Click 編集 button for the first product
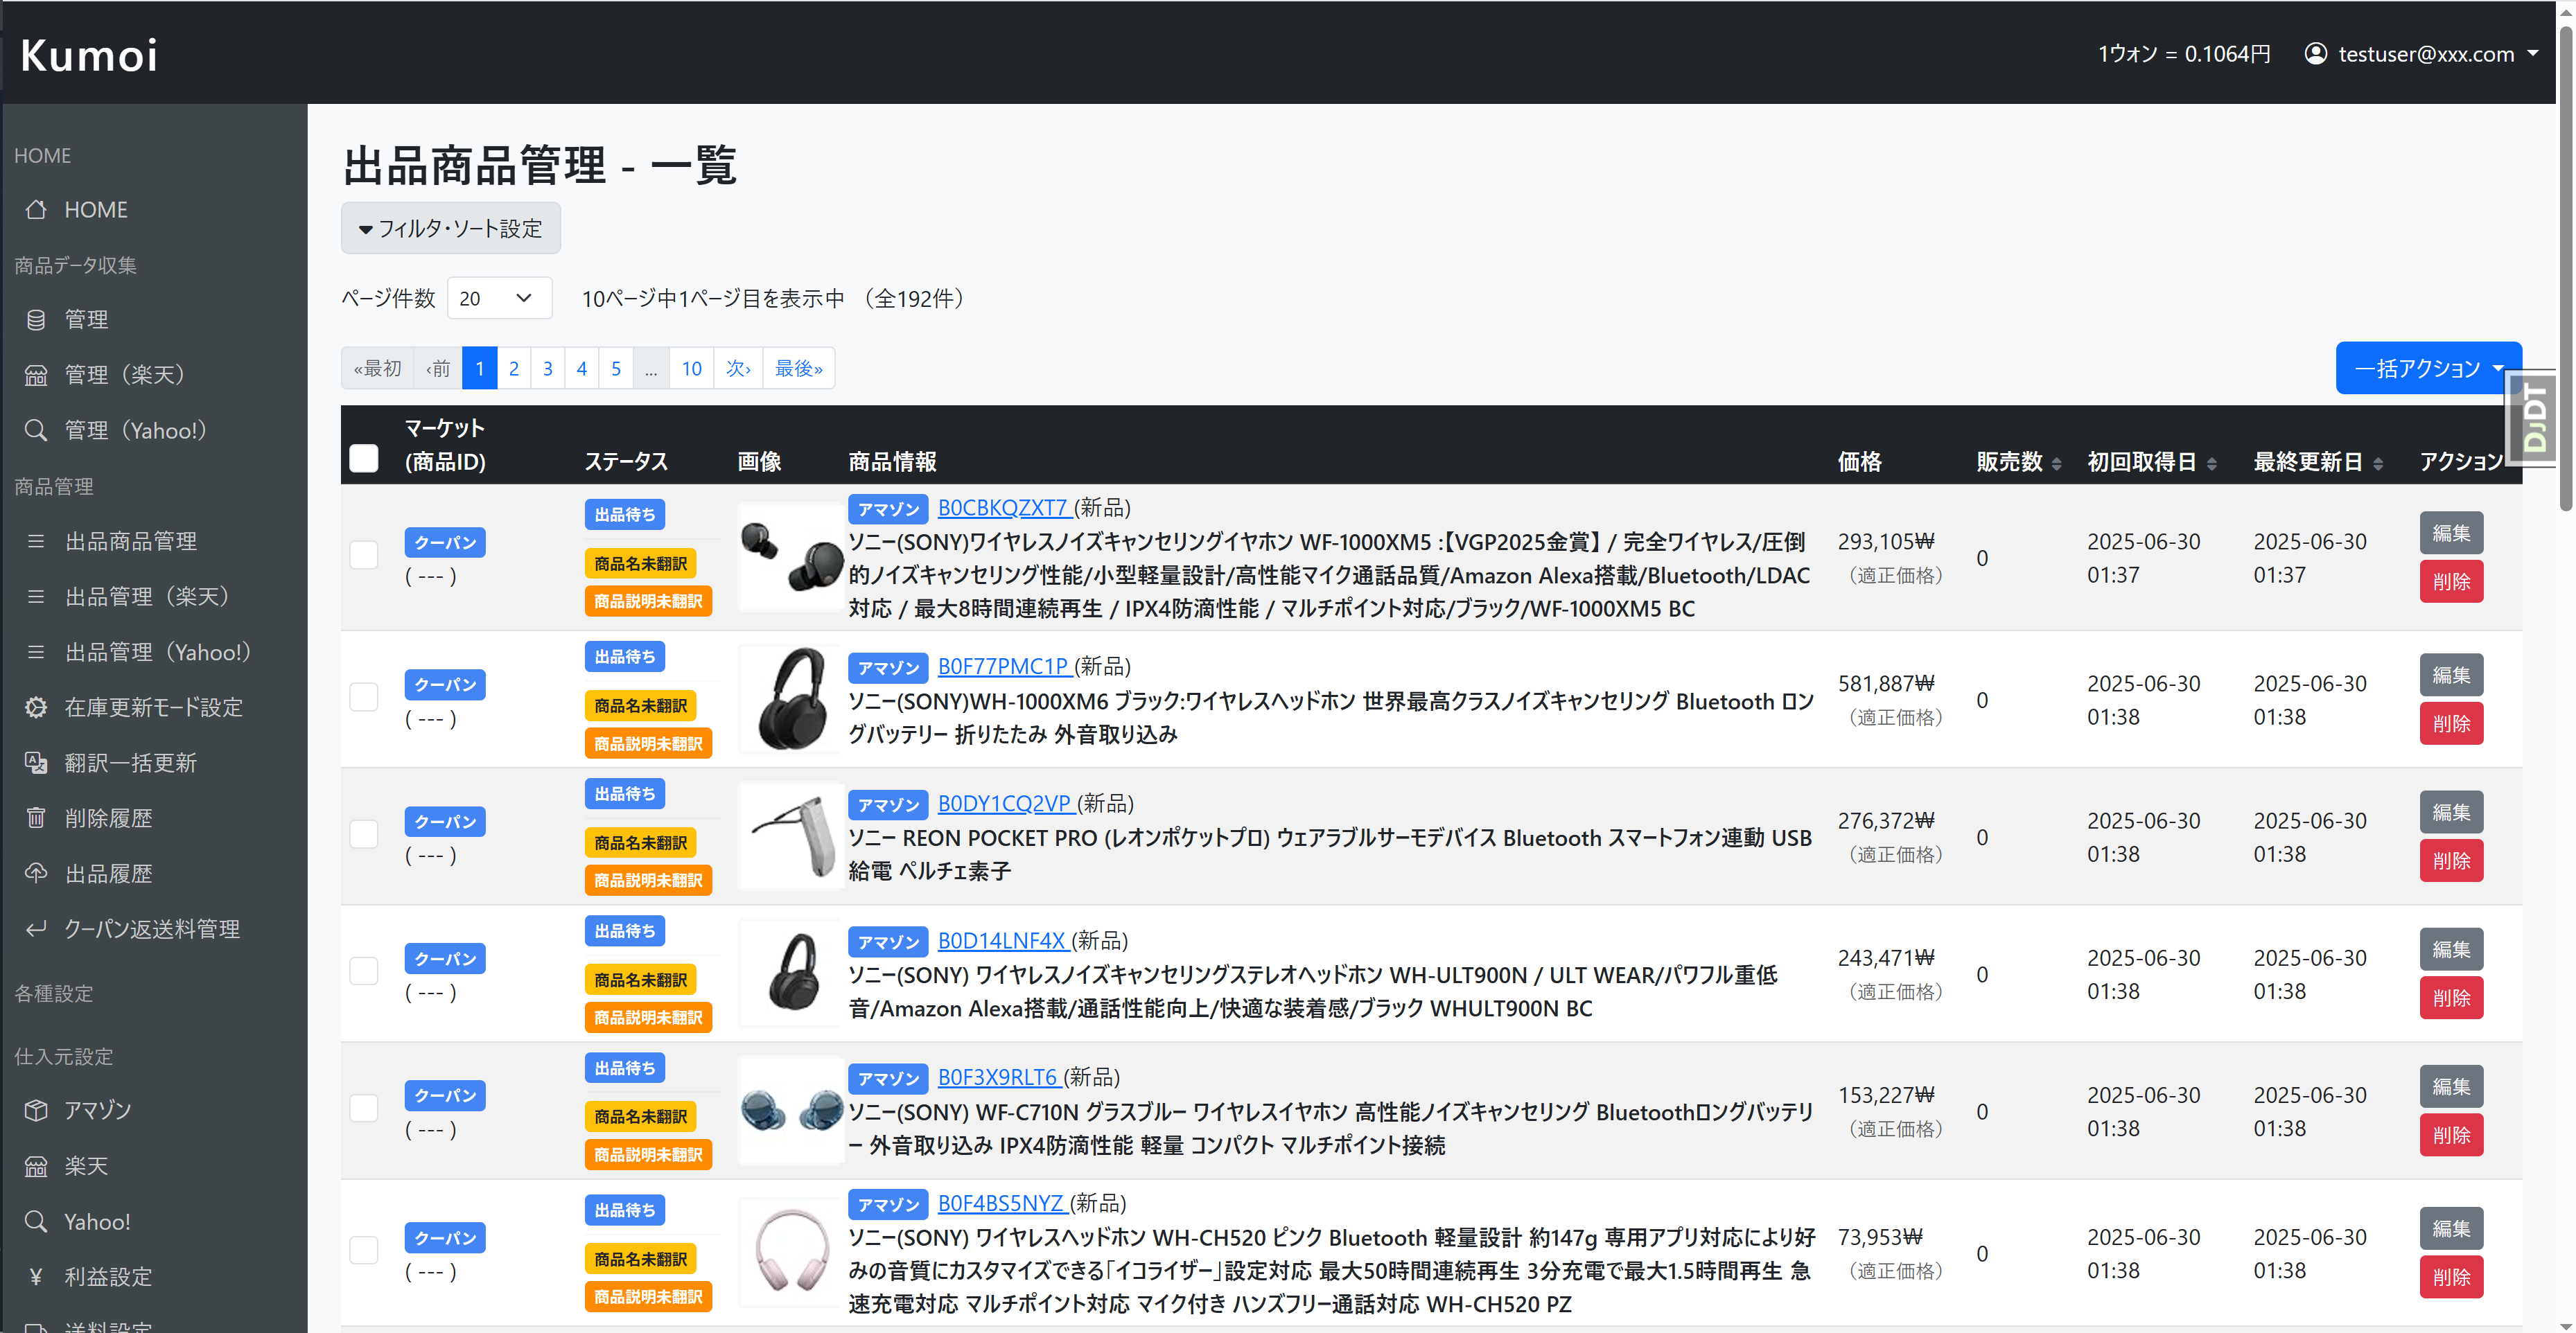This screenshot has height=1333, width=2576. coord(2451,533)
